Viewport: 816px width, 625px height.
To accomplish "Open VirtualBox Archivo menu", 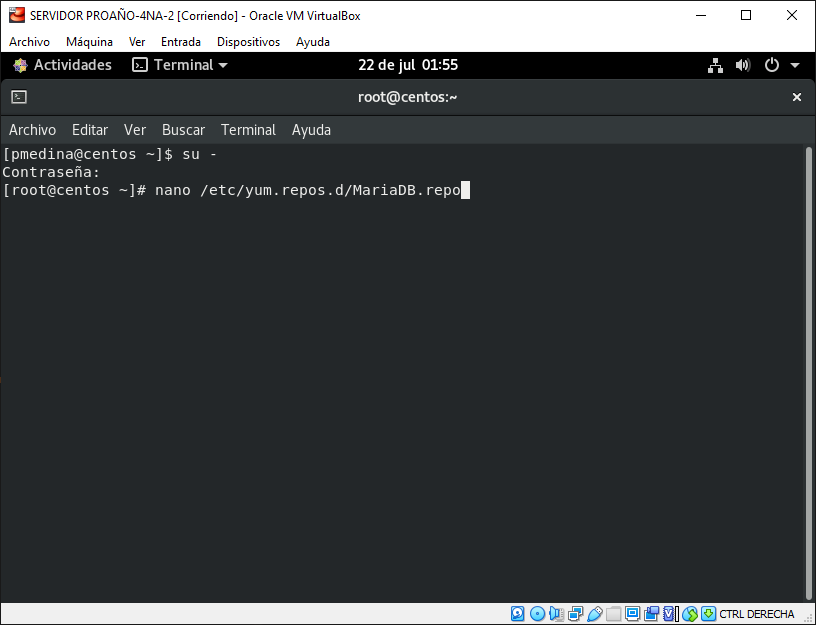I will (29, 42).
